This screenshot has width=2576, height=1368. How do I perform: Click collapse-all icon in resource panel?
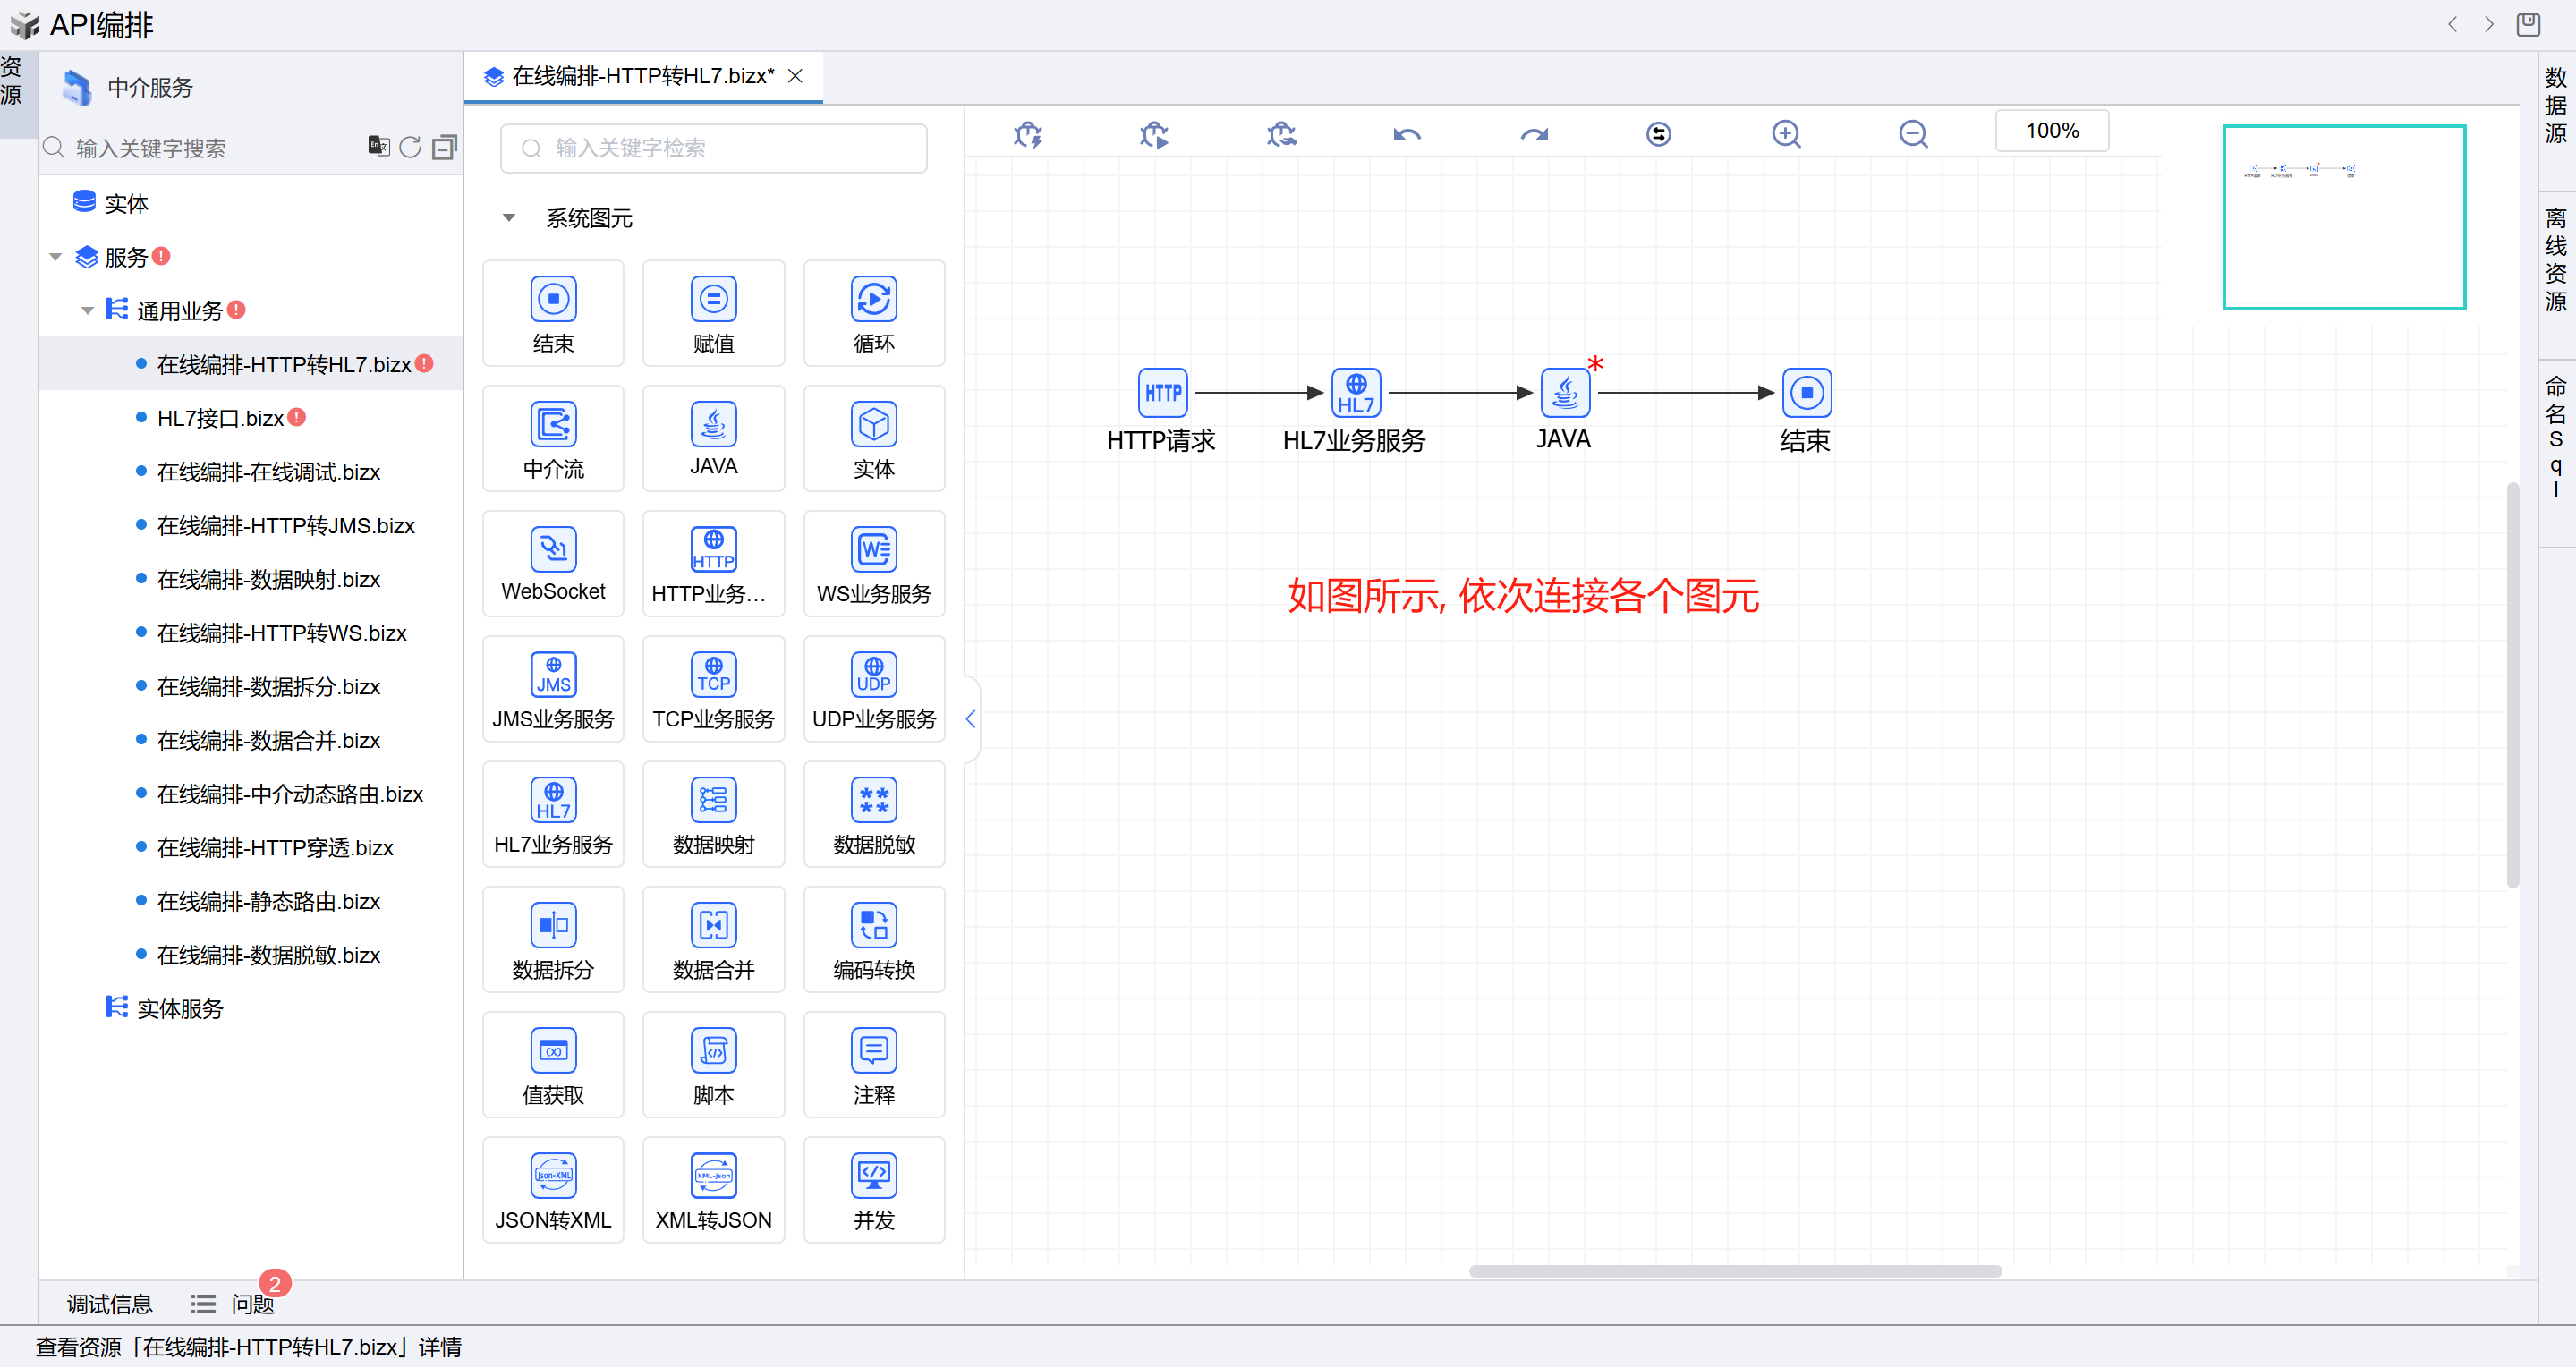tap(444, 148)
